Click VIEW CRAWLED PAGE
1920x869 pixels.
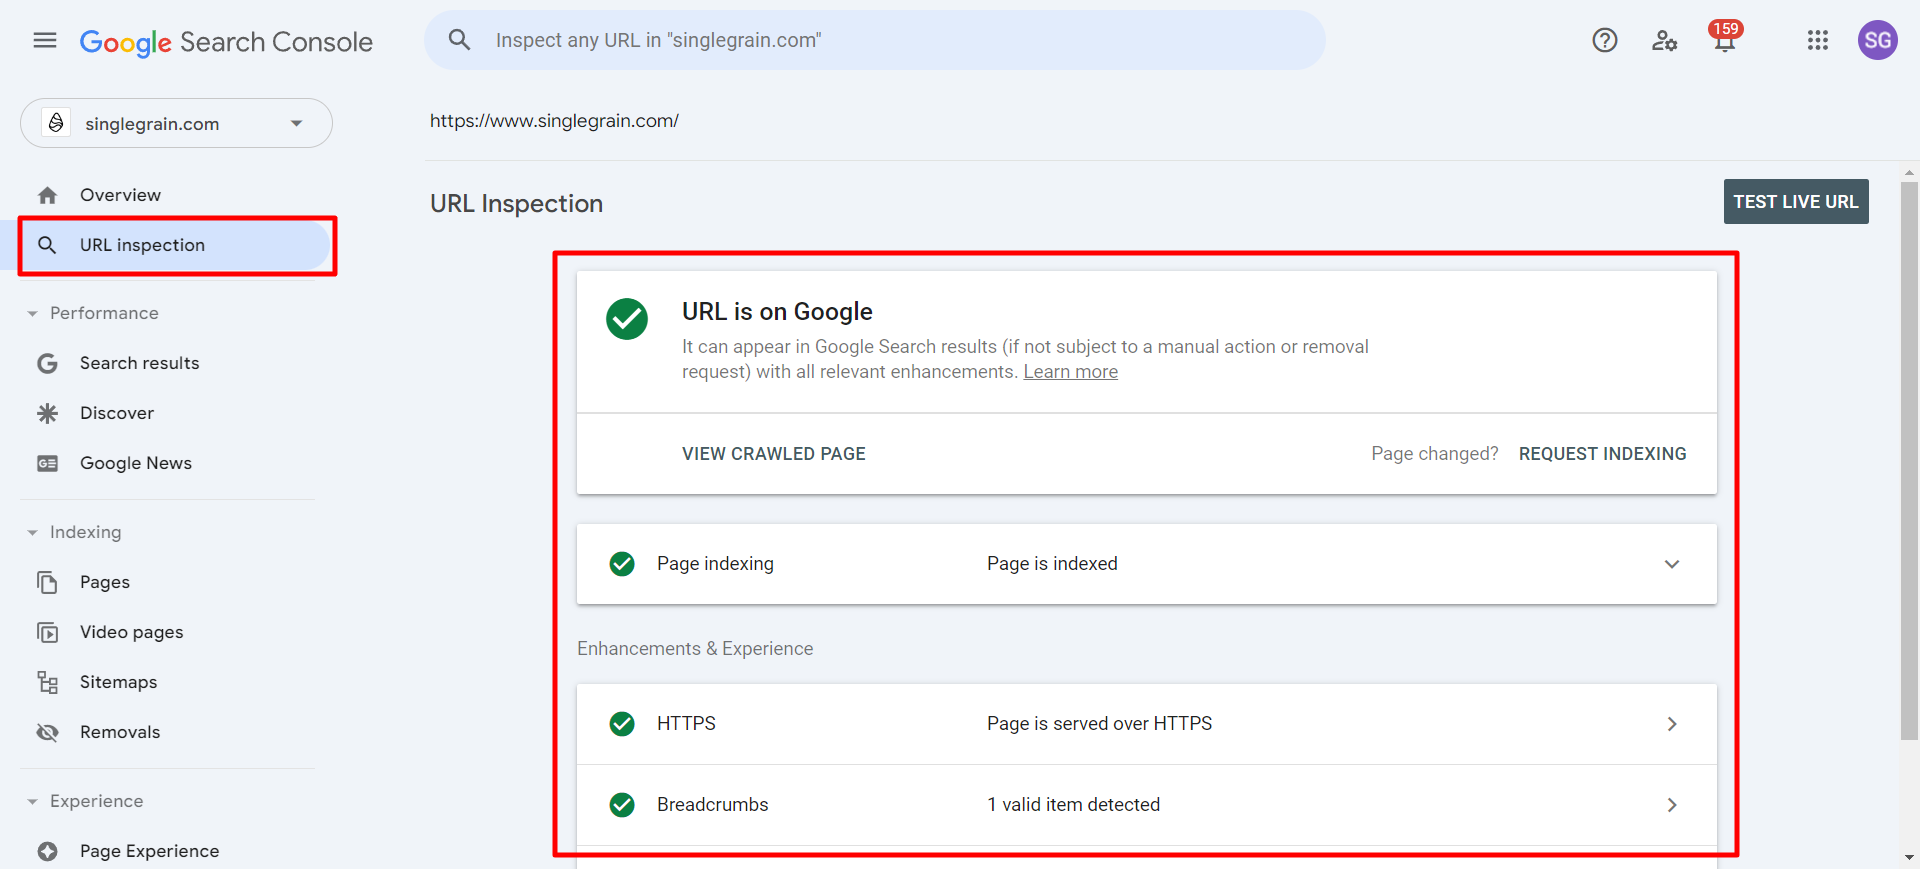[x=774, y=454]
